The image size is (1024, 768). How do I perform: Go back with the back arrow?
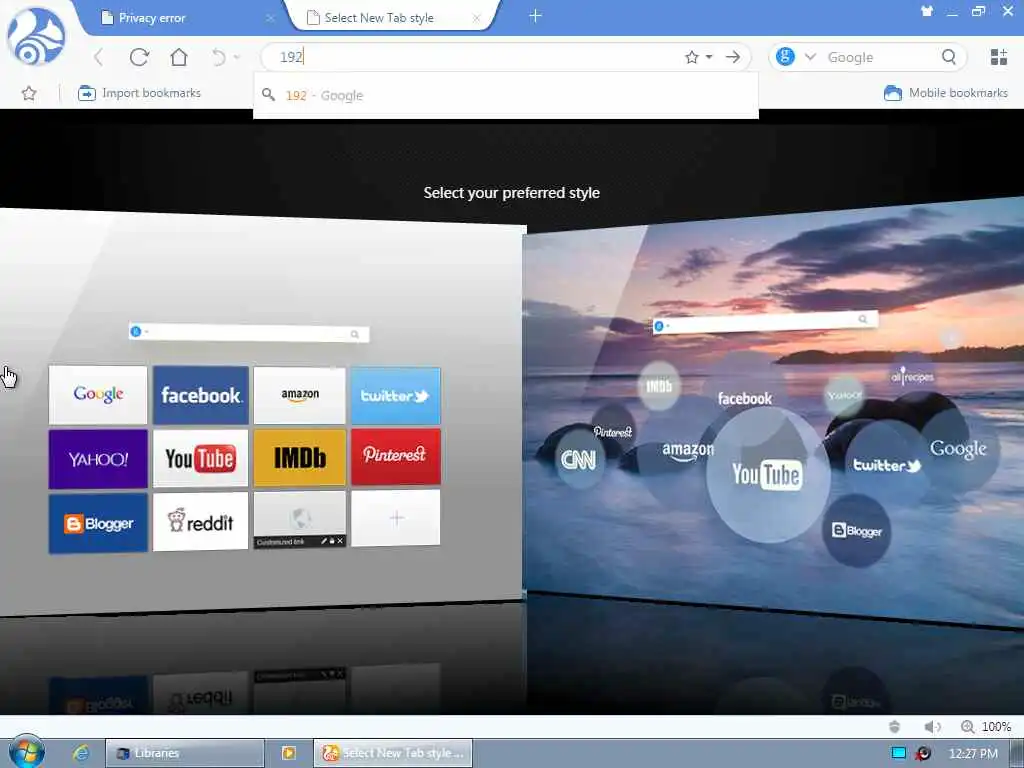[x=99, y=57]
